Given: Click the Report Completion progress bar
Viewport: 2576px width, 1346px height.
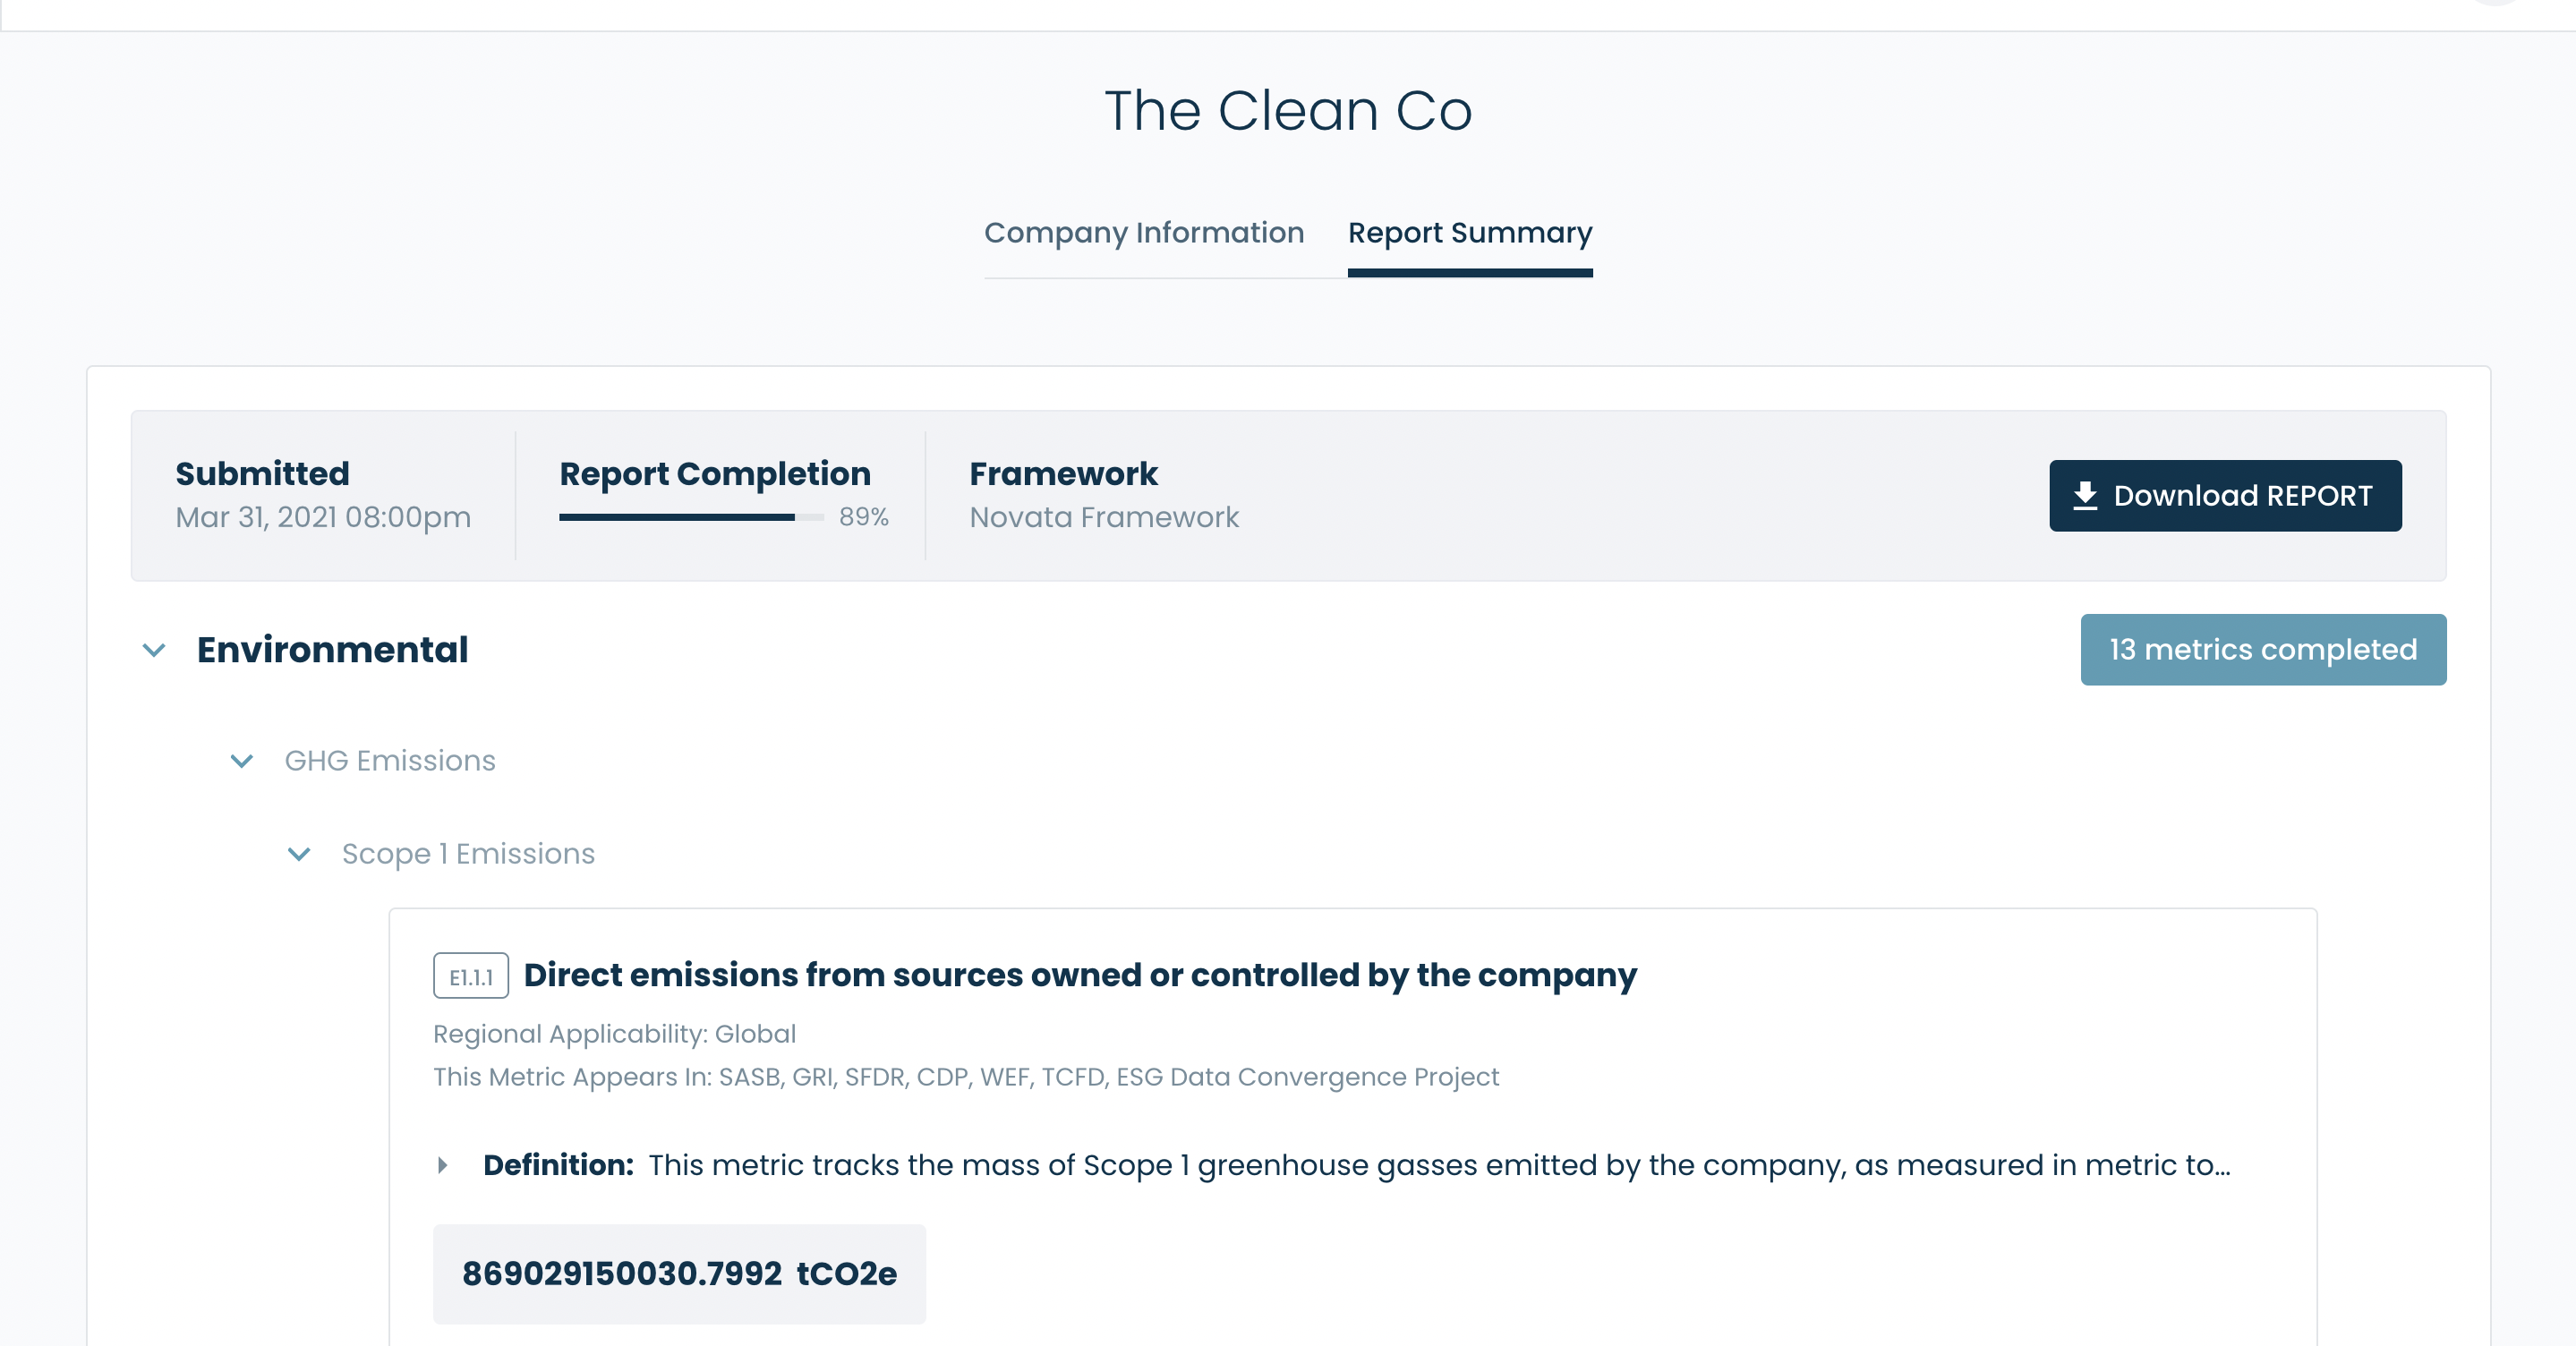Looking at the screenshot, I should click(x=691, y=517).
